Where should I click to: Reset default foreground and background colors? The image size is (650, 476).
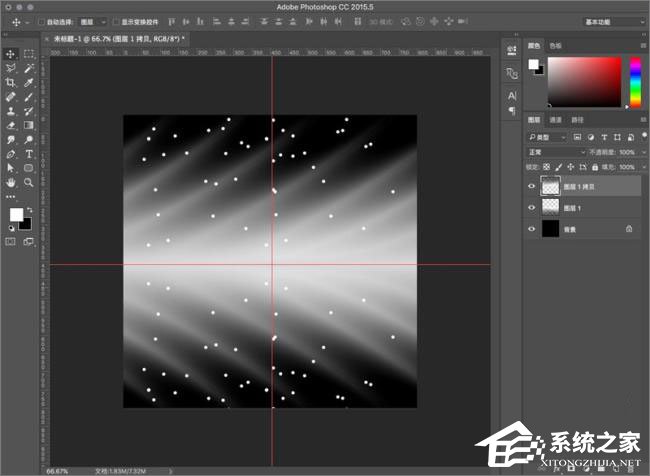(x=11, y=228)
